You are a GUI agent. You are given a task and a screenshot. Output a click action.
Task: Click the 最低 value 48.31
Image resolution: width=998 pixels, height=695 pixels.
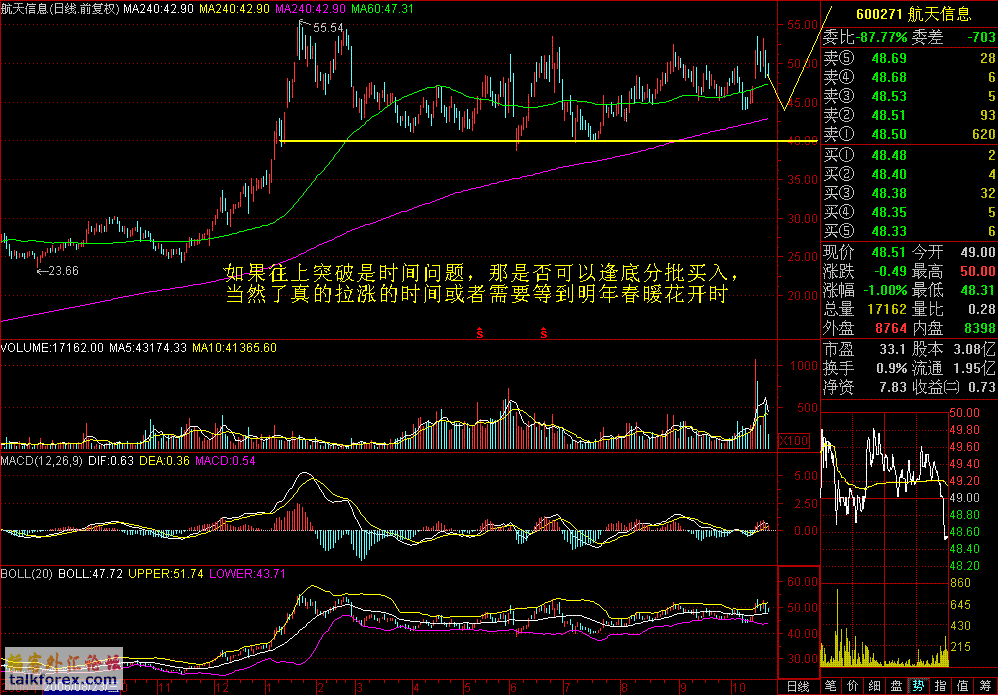(978, 290)
